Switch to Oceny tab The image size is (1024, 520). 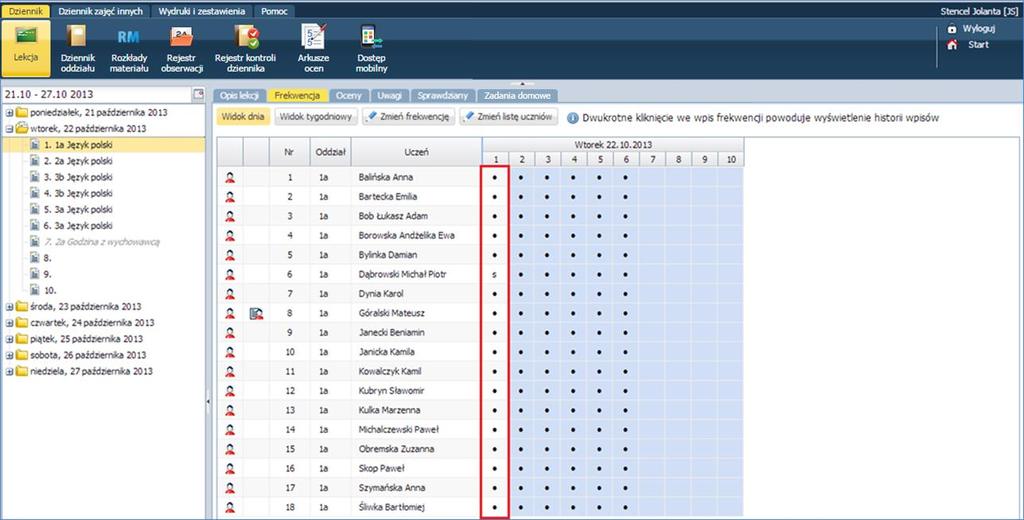pyautogui.click(x=349, y=95)
